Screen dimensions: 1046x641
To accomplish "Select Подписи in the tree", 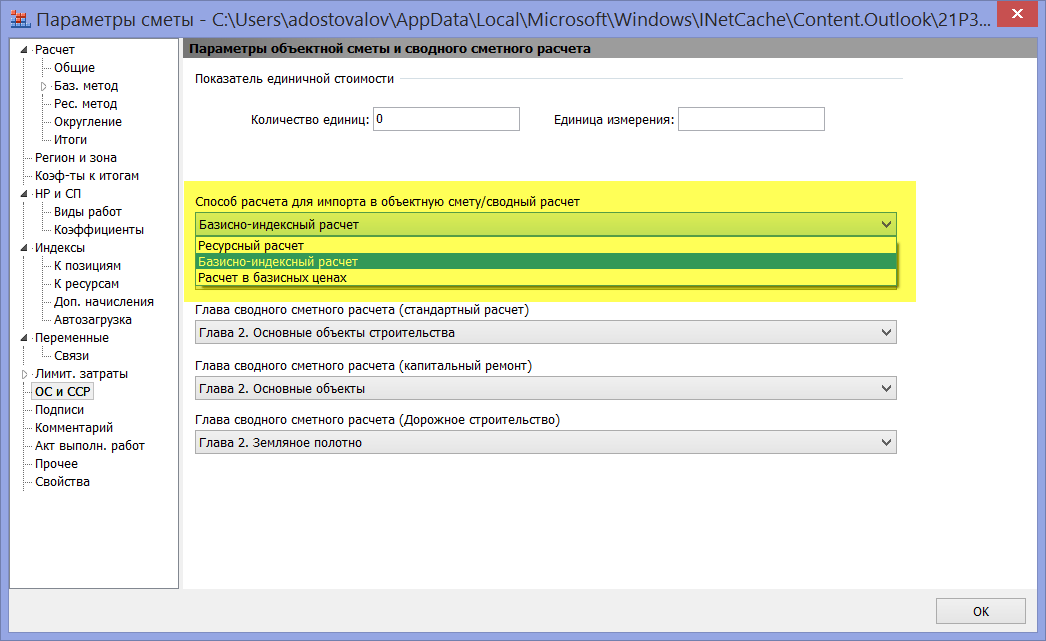I will click(x=59, y=410).
